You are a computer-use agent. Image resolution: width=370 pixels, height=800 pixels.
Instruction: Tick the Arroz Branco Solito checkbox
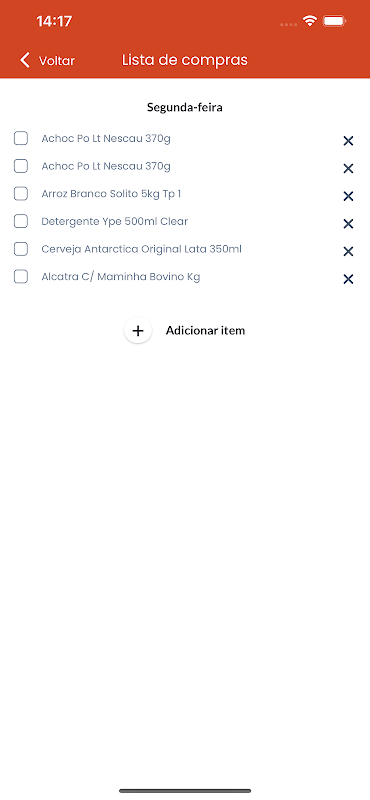tap(21, 193)
